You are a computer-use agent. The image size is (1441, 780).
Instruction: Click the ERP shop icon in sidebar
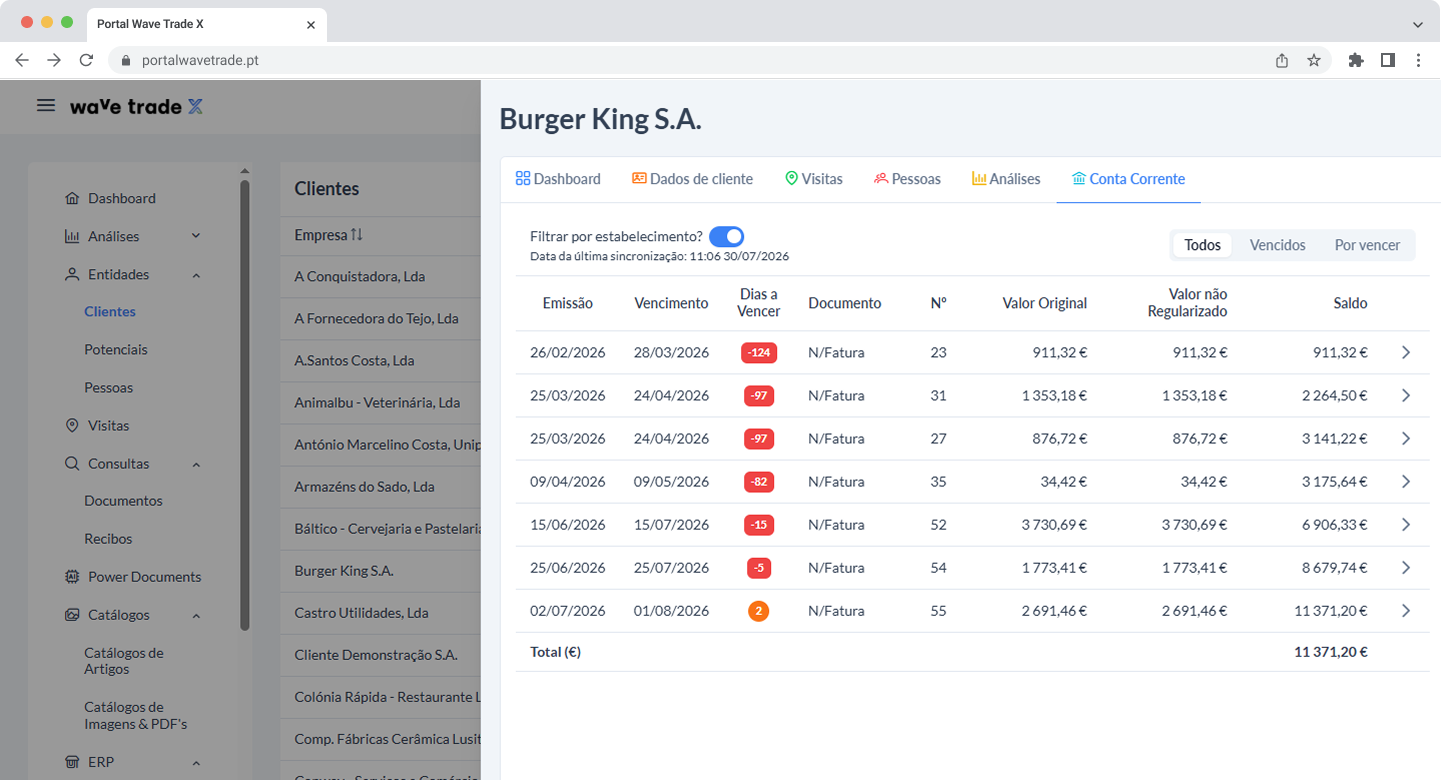(72, 762)
